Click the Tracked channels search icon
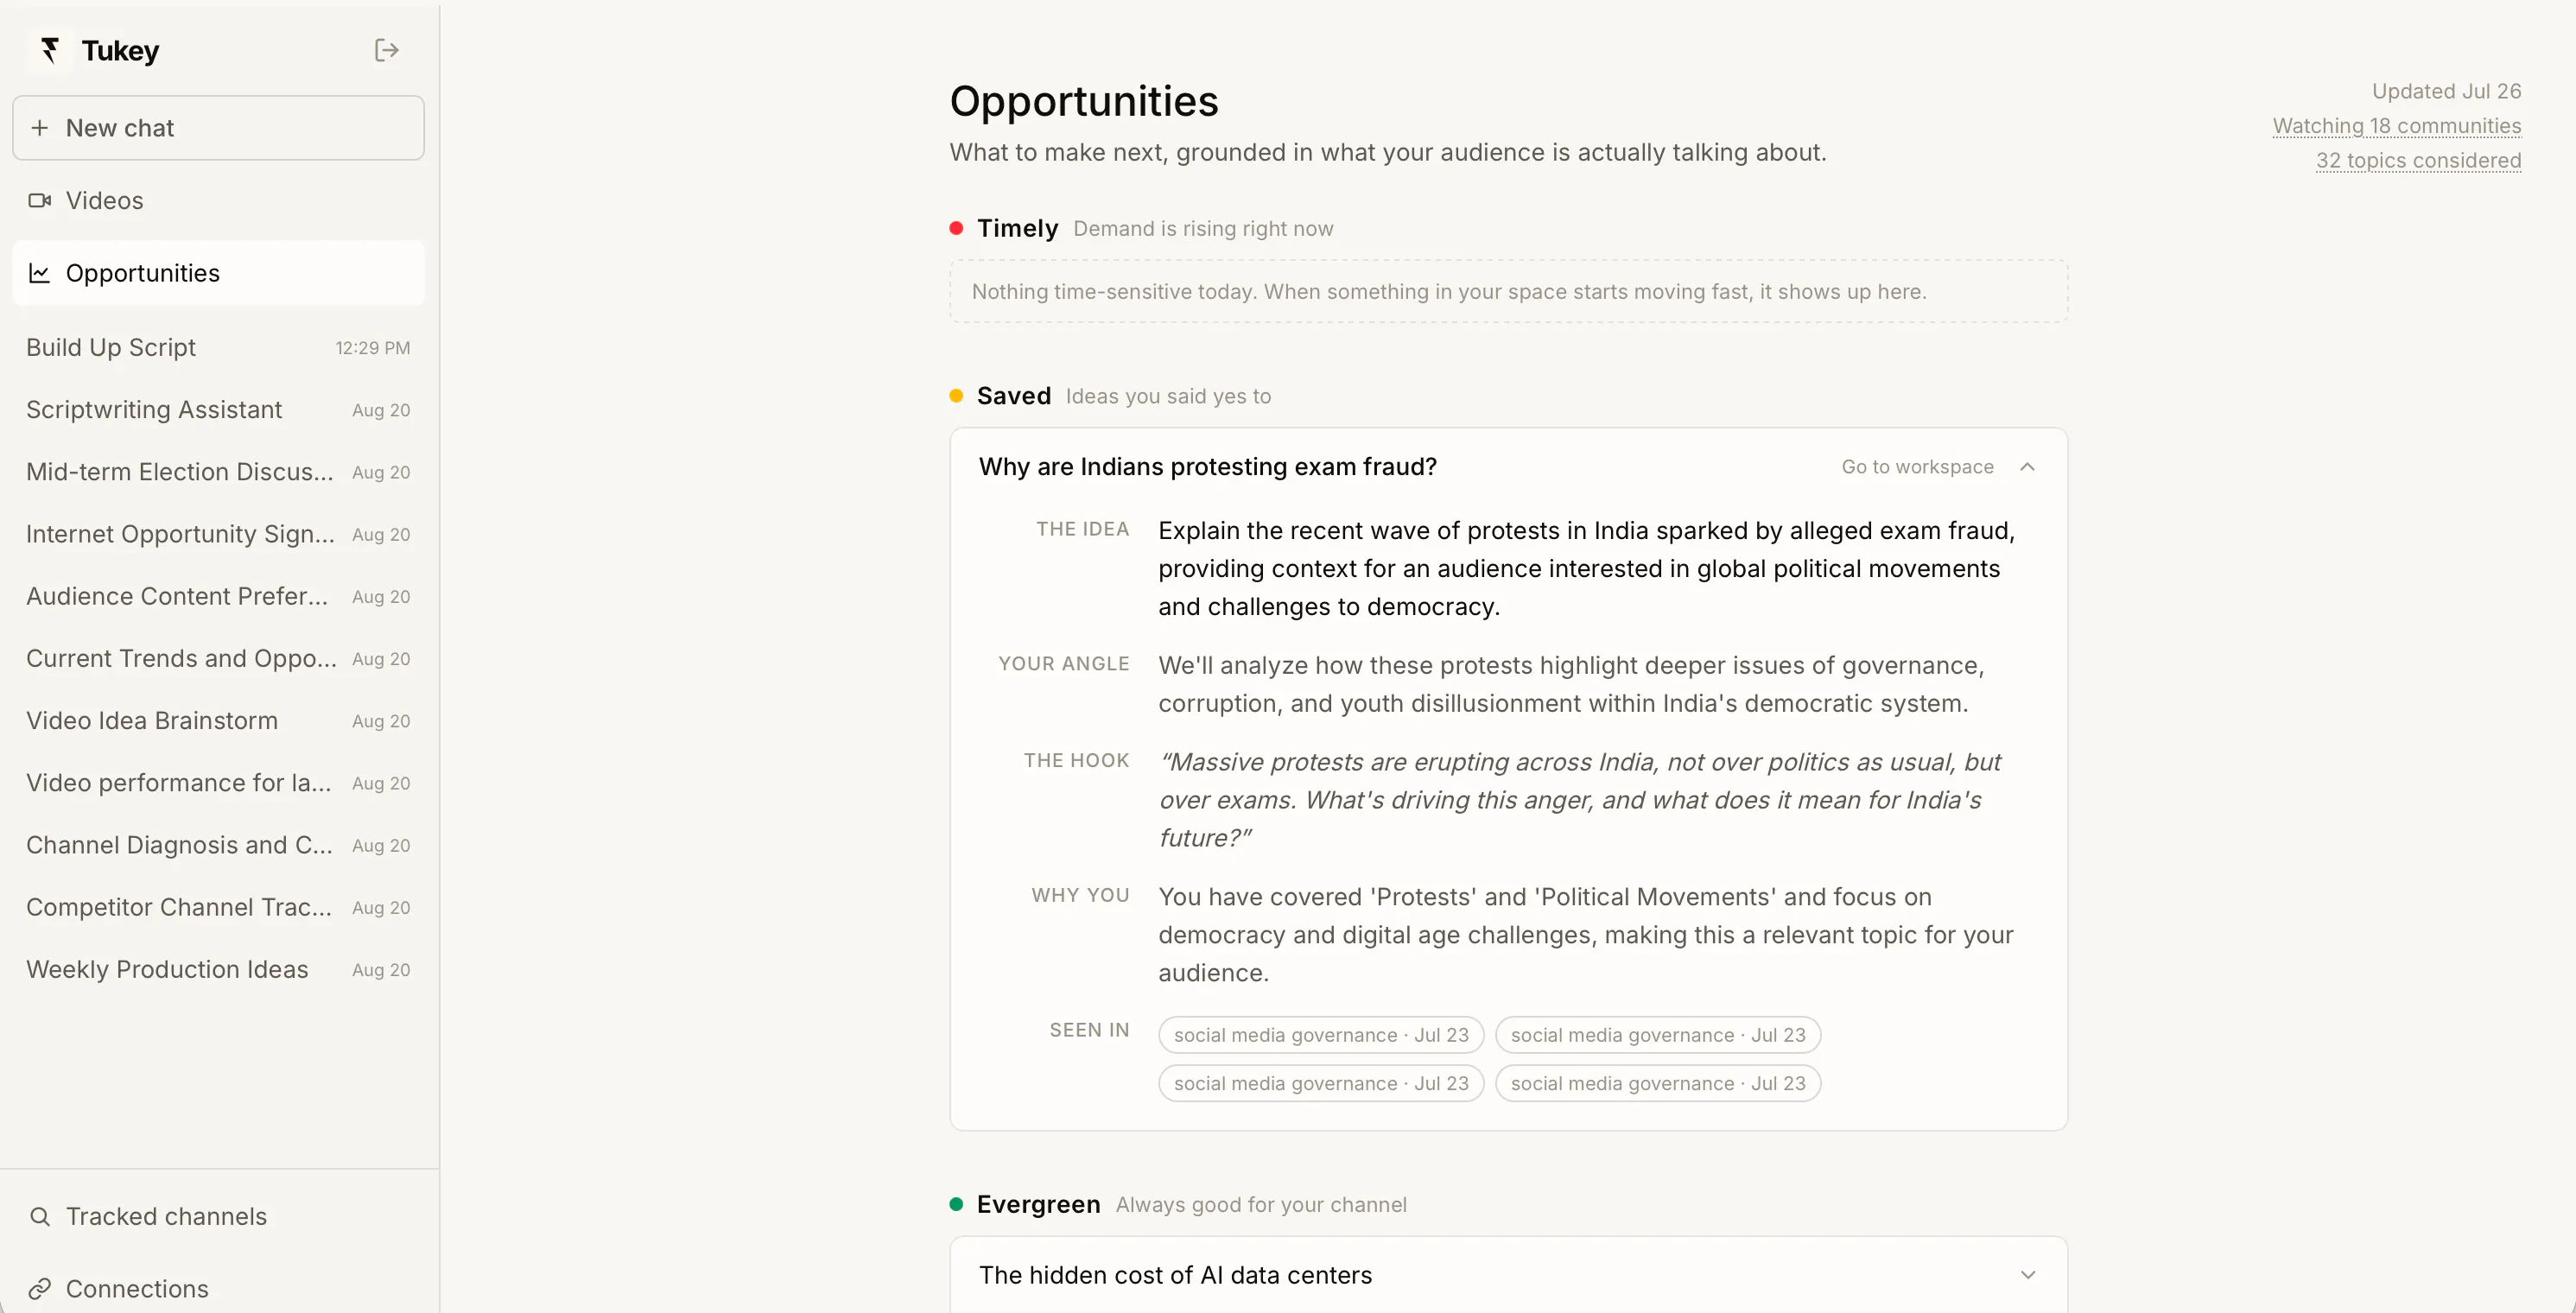Viewport: 2576px width, 1313px height. click(40, 1216)
